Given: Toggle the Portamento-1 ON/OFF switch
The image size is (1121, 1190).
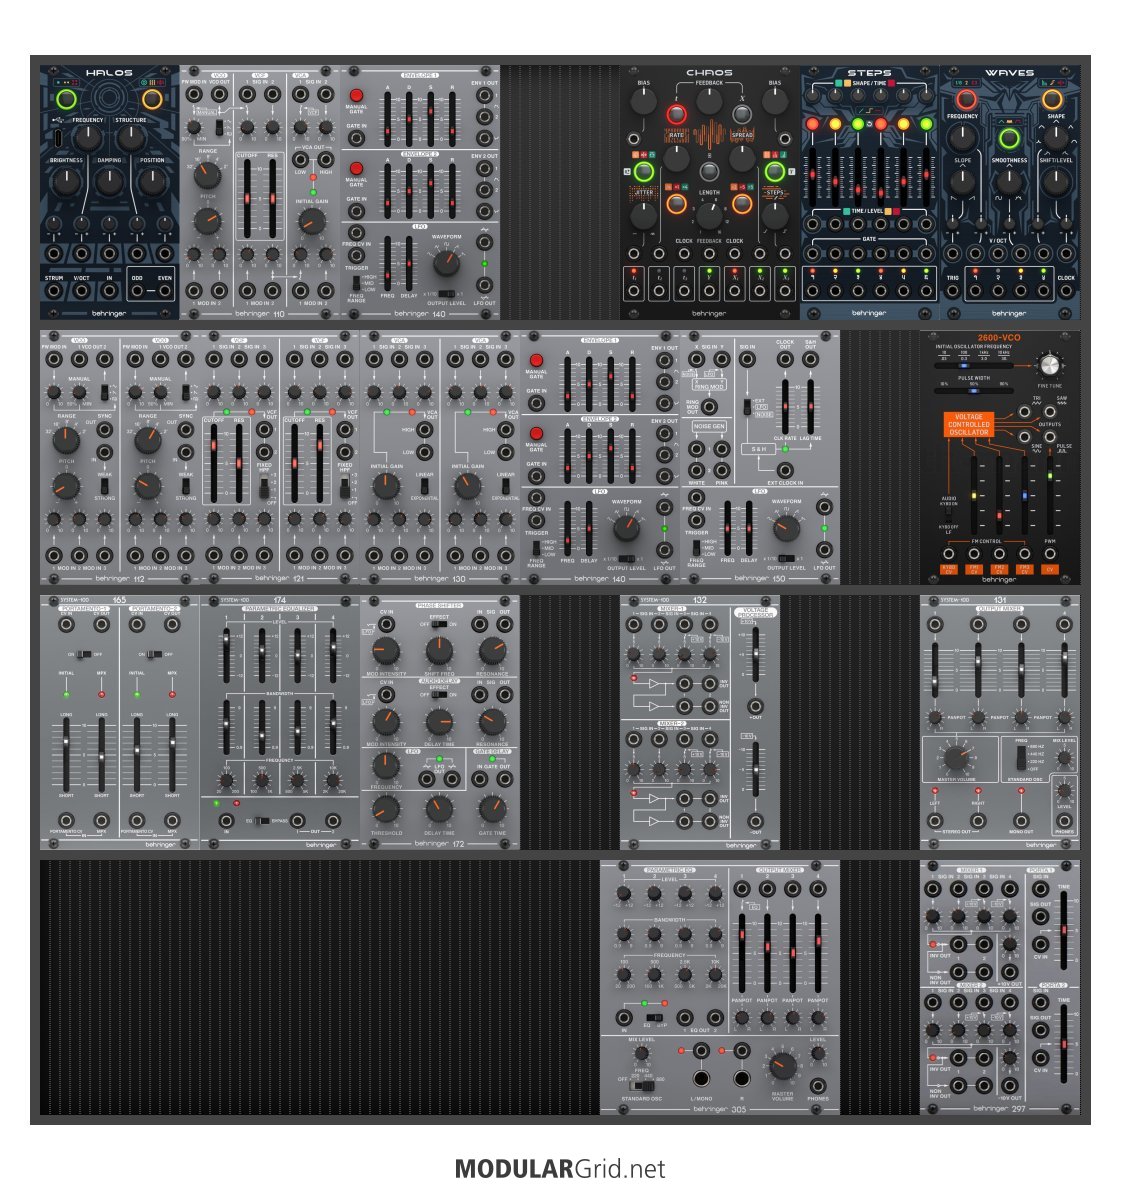Looking at the screenshot, I should tap(83, 654).
